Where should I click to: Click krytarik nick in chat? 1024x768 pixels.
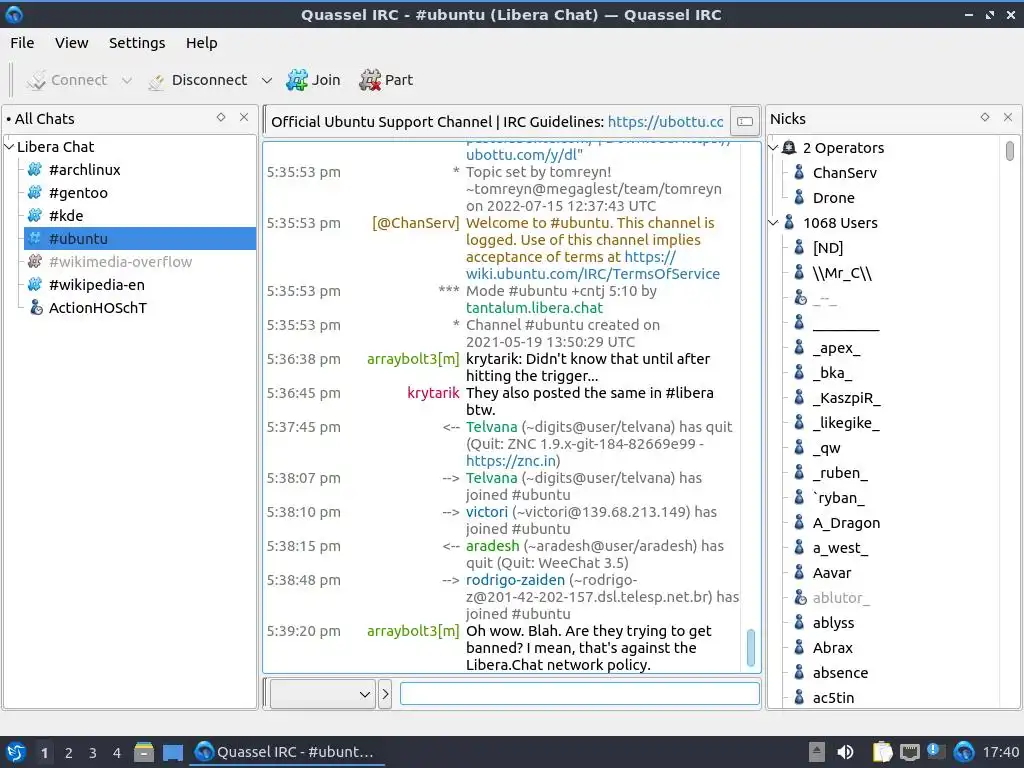[433, 393]
